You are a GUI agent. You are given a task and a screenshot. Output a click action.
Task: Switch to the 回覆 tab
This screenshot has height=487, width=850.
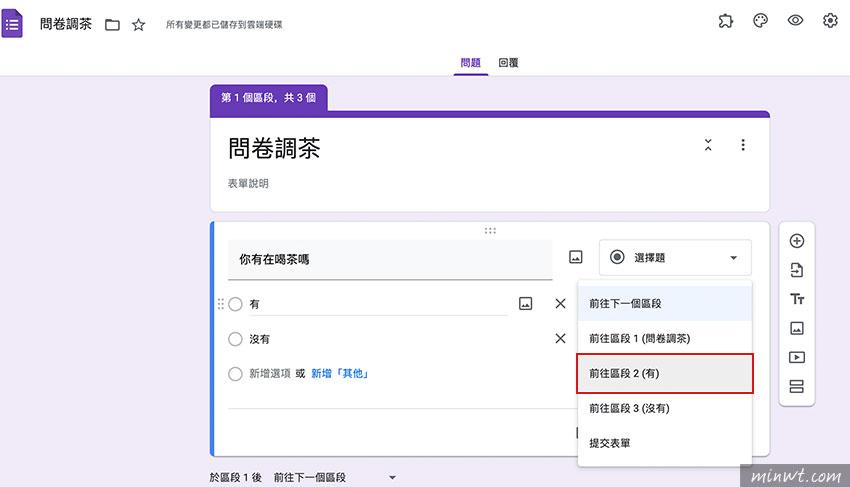[508, 63]
